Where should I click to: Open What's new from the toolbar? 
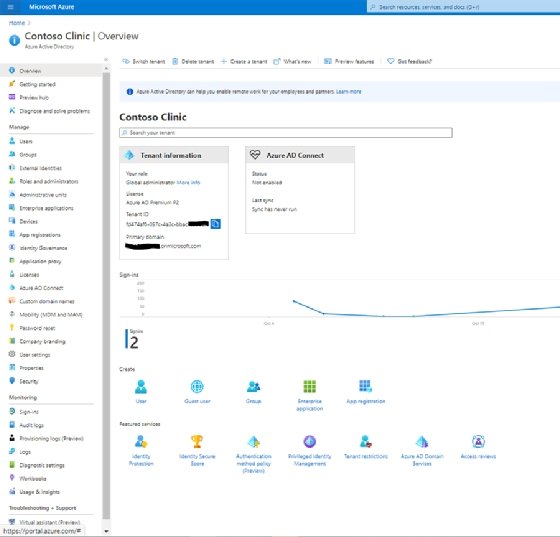pyautogui.click(x=292, y=61)
